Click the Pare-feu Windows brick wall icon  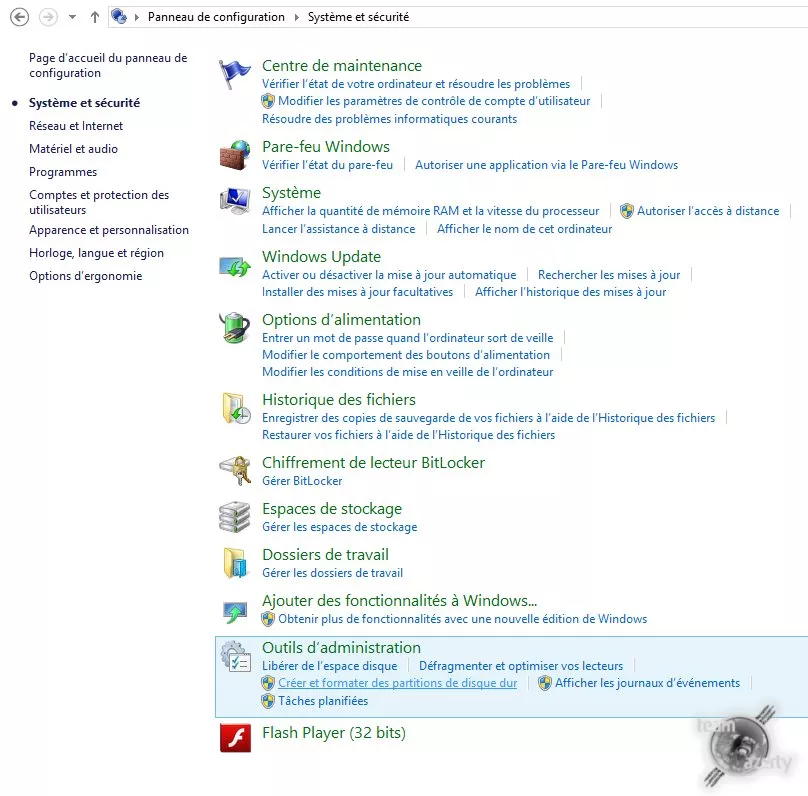tap(235, 155)
